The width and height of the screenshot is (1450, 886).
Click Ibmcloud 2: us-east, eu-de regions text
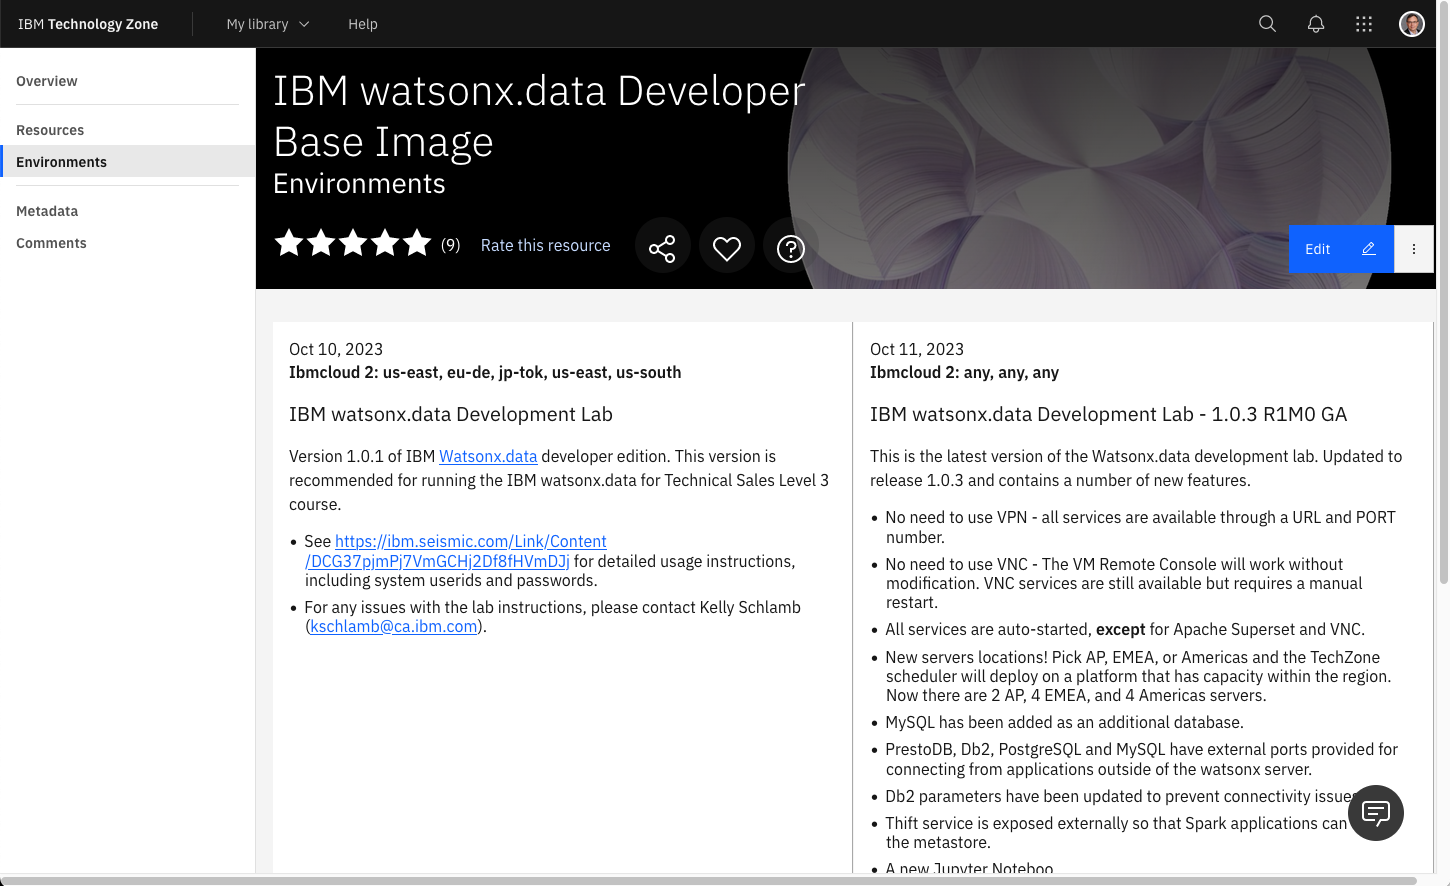485,372
